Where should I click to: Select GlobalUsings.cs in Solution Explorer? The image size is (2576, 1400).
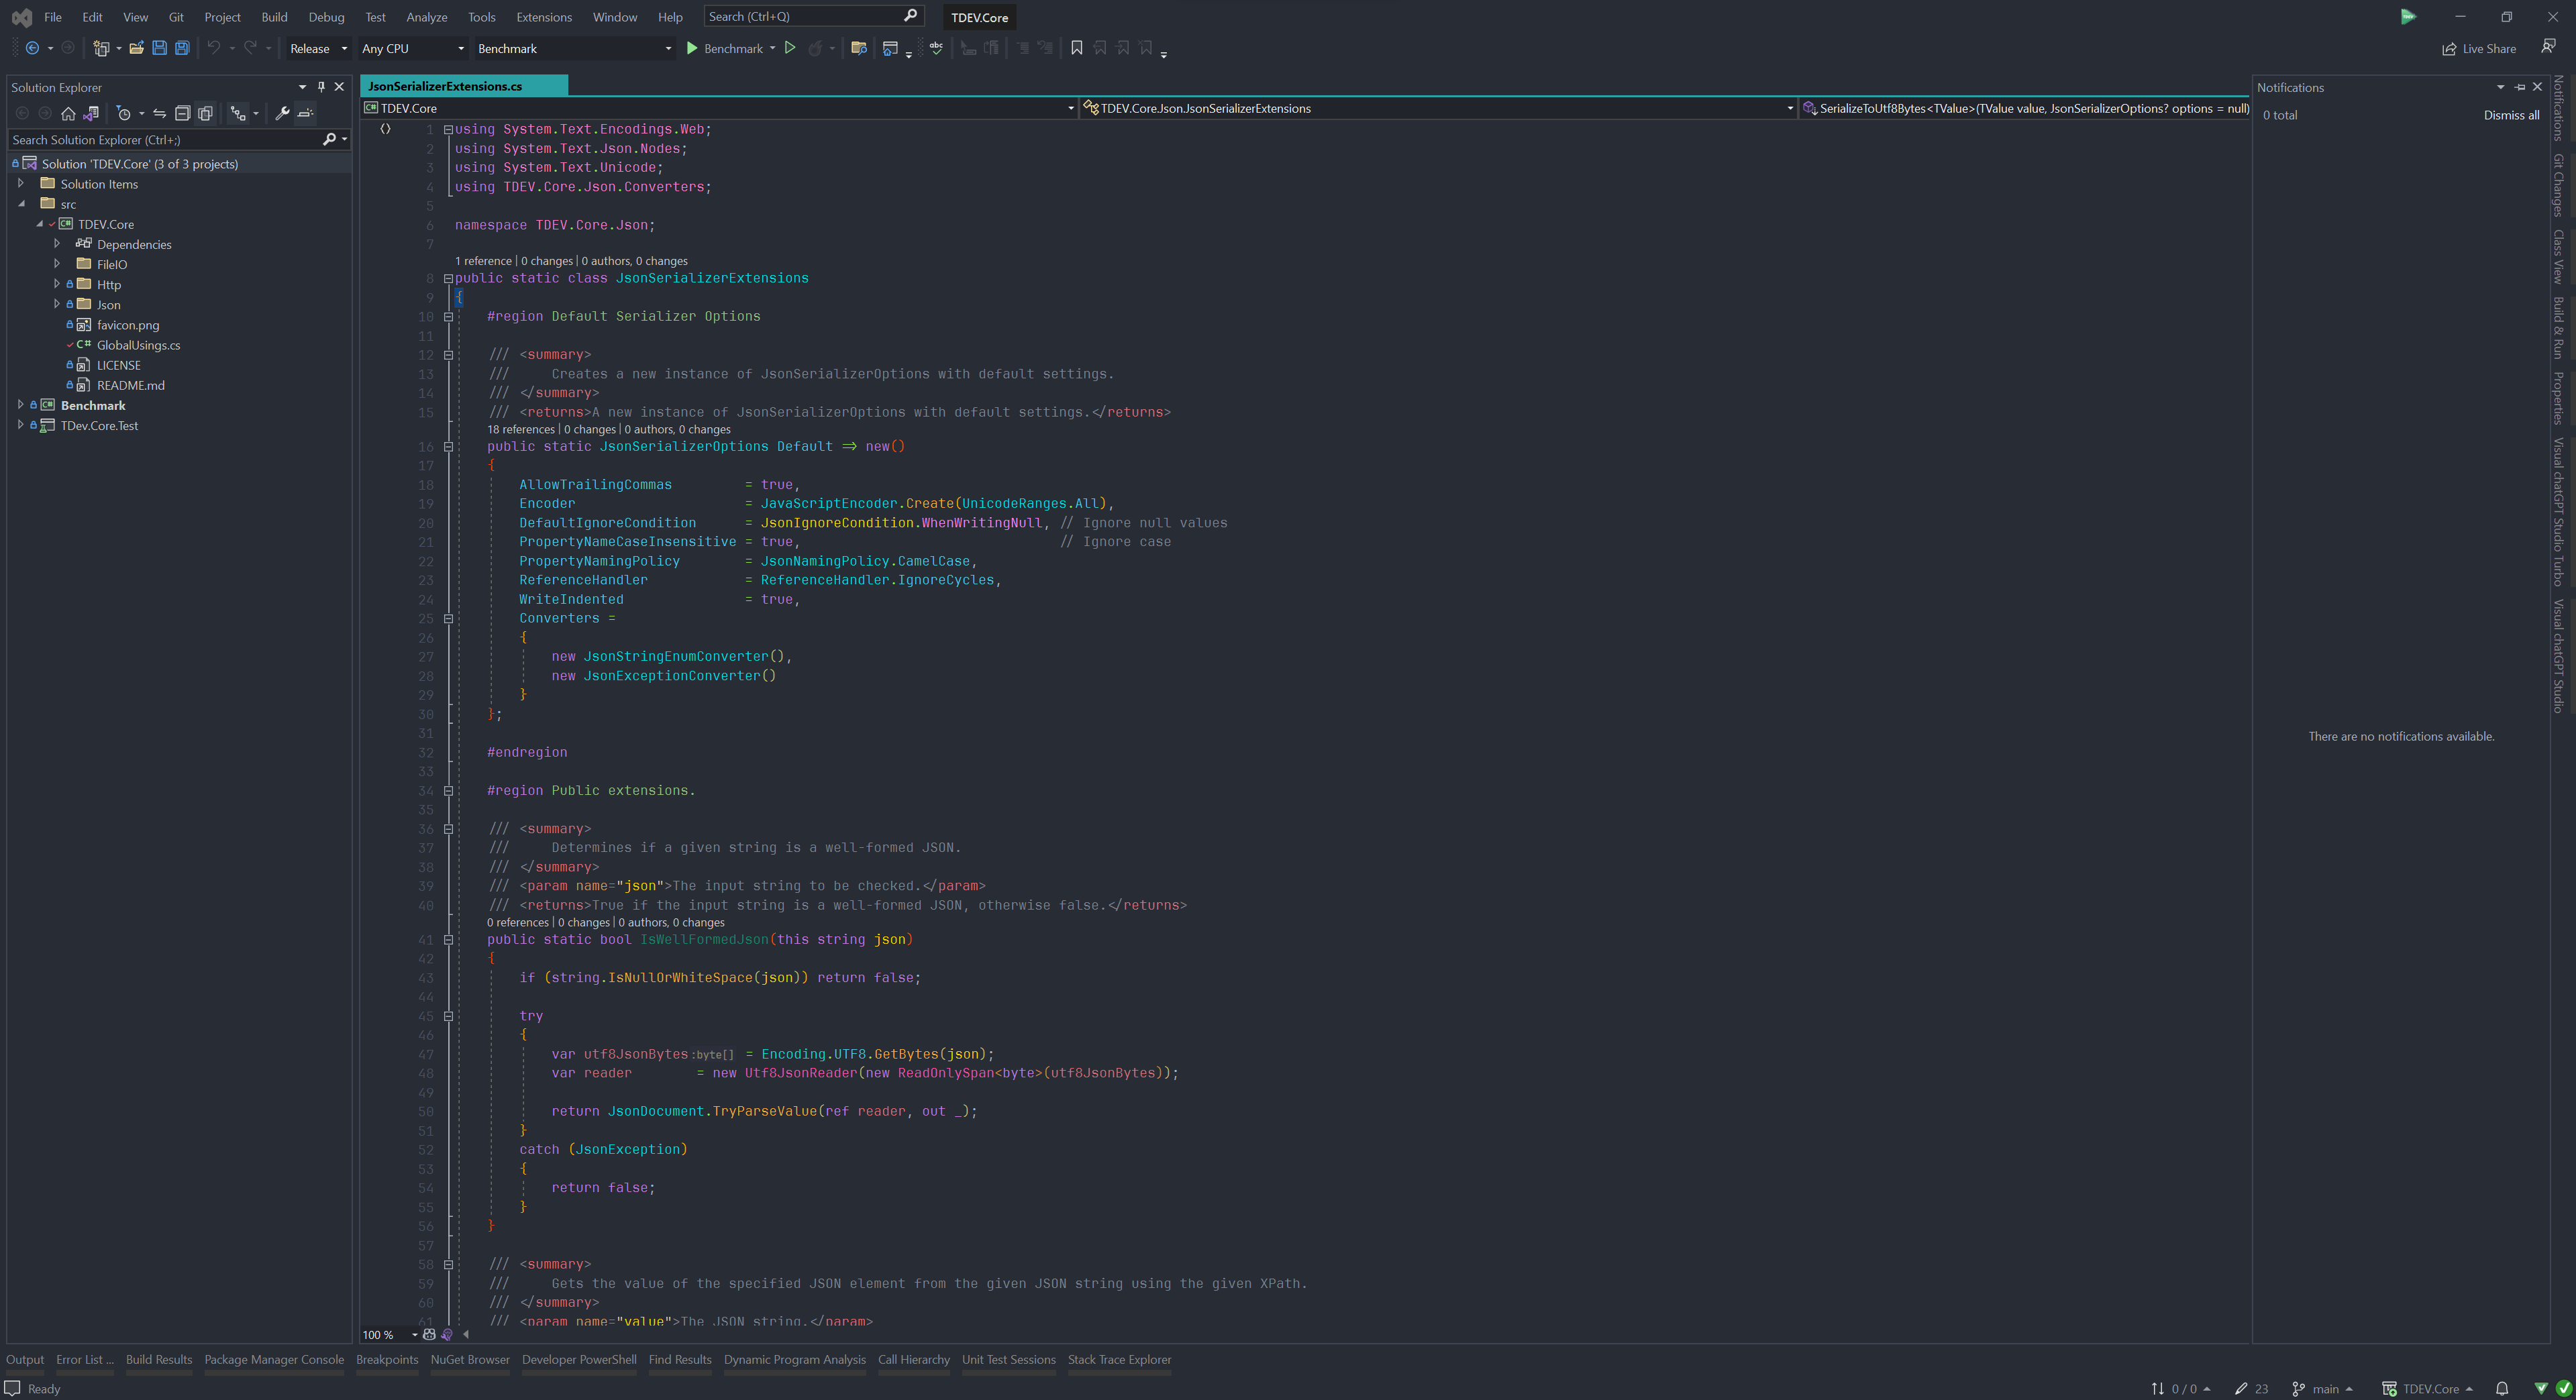click(138, 345)
